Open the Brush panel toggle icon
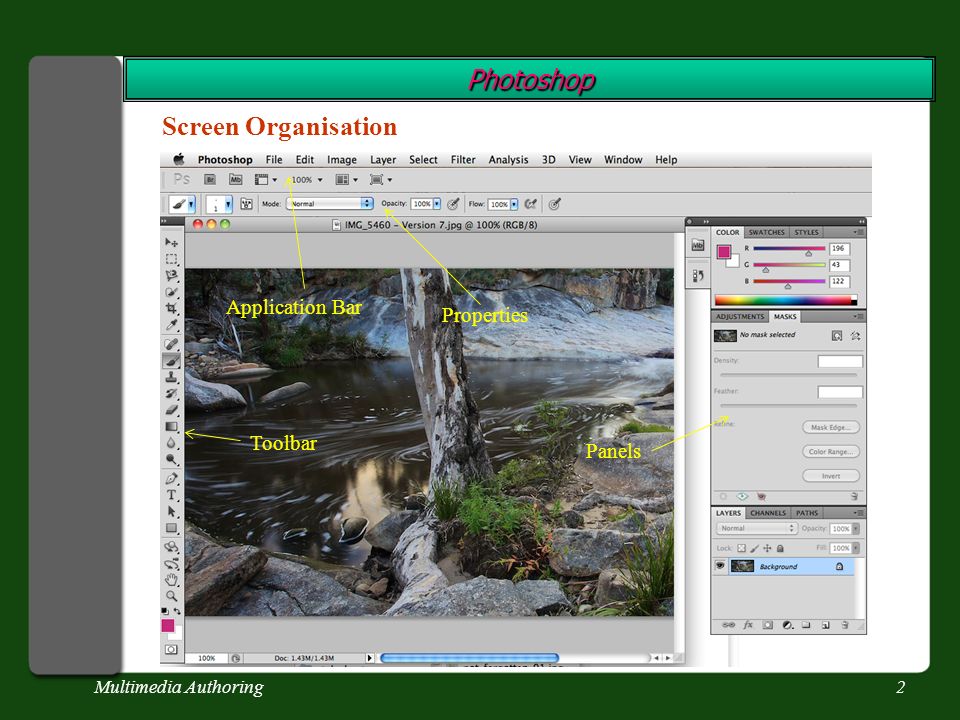 point(246,204)
